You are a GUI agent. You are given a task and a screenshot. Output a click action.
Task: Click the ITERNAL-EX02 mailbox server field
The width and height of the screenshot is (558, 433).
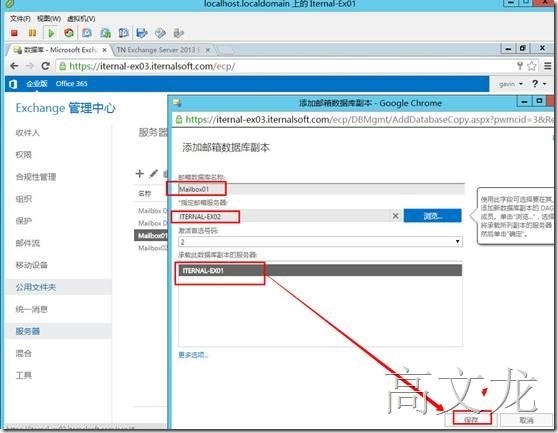(289, 216)
